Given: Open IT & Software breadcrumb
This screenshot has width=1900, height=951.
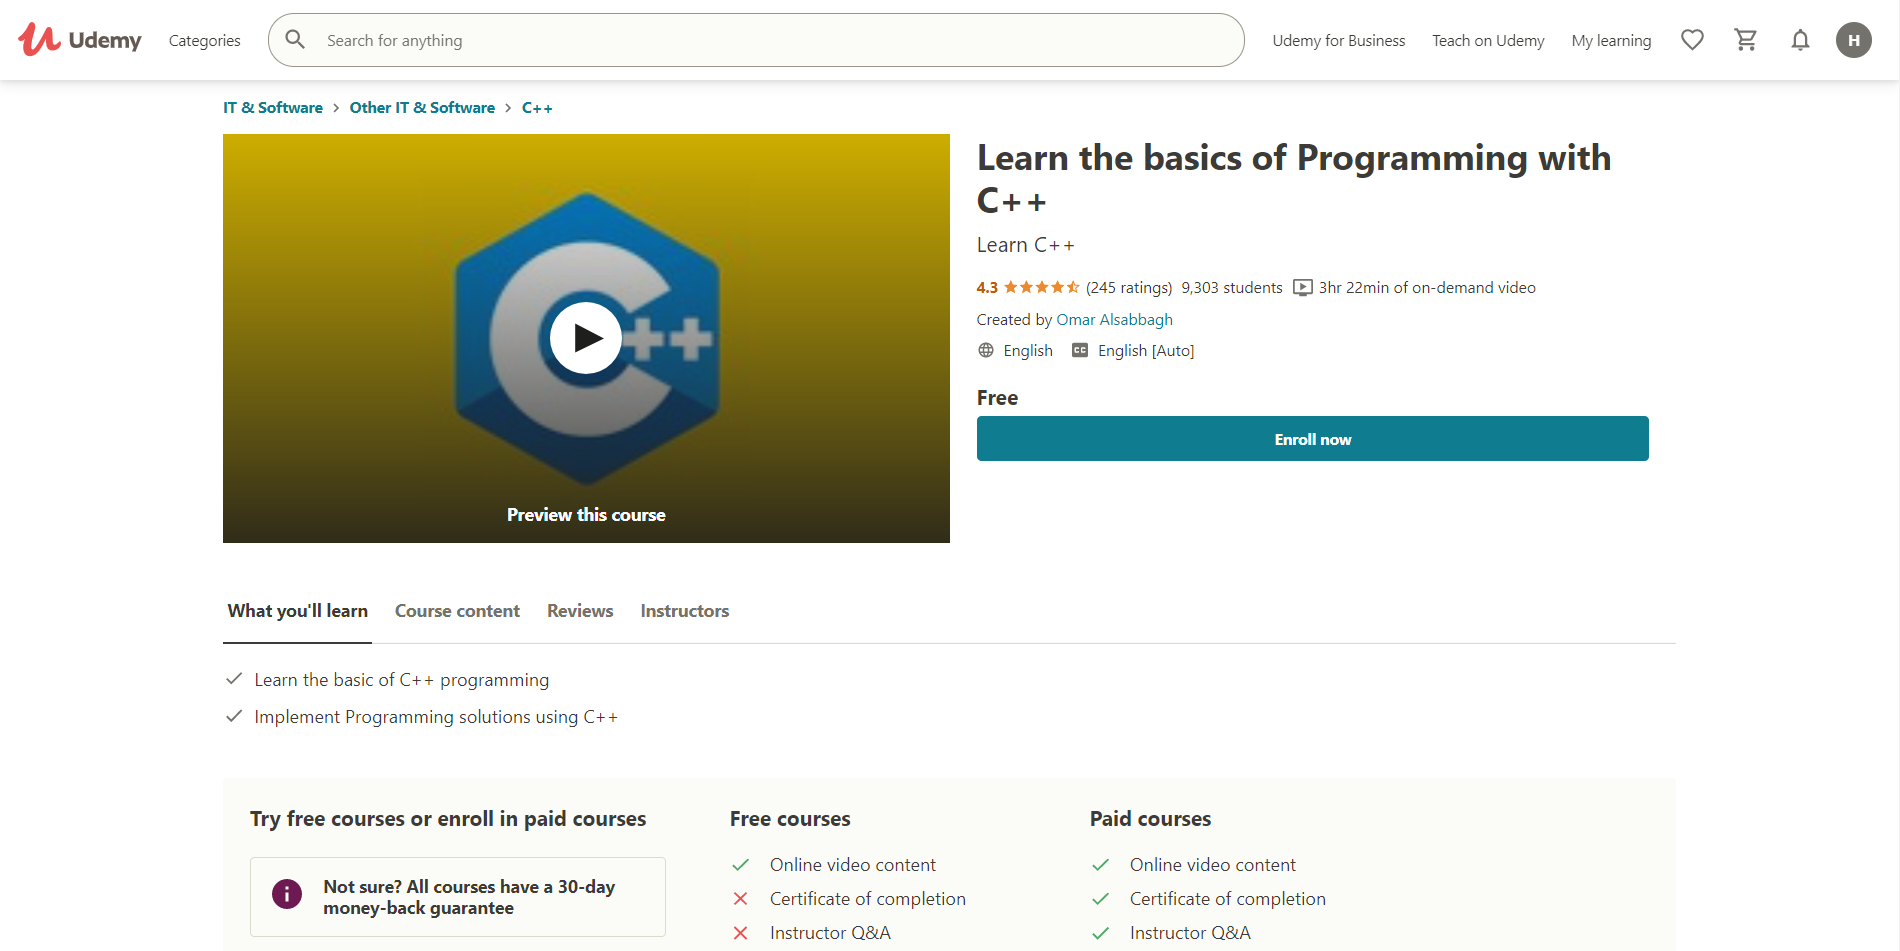Looking at the screenshot, I should pos(273,107).
